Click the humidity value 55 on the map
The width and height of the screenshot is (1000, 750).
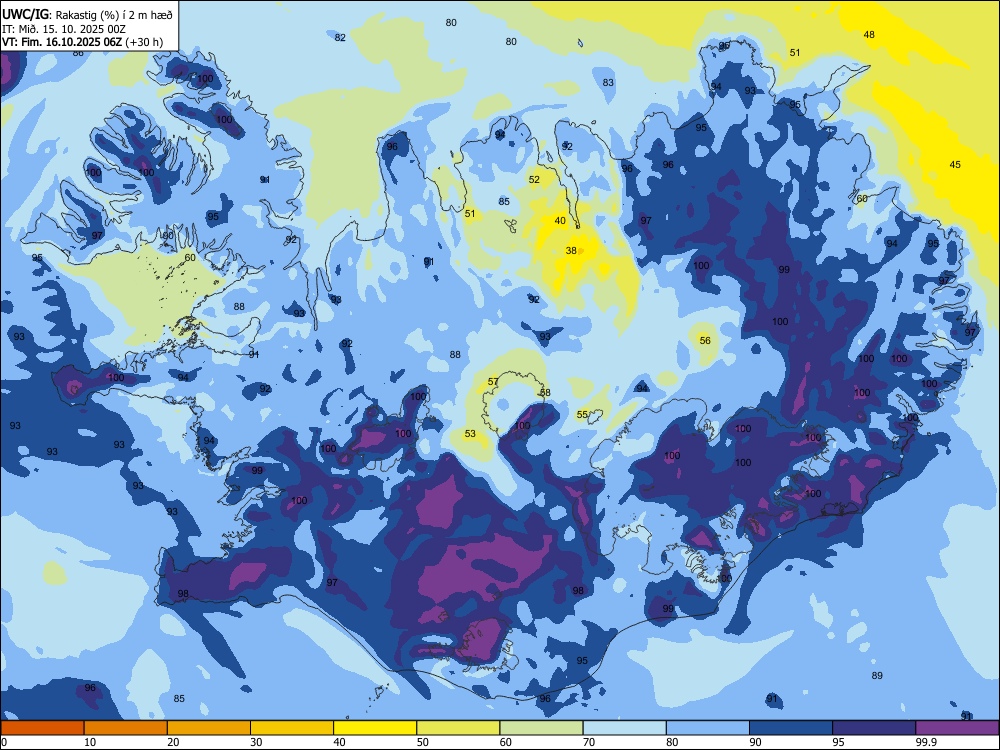tap(582, 415)
